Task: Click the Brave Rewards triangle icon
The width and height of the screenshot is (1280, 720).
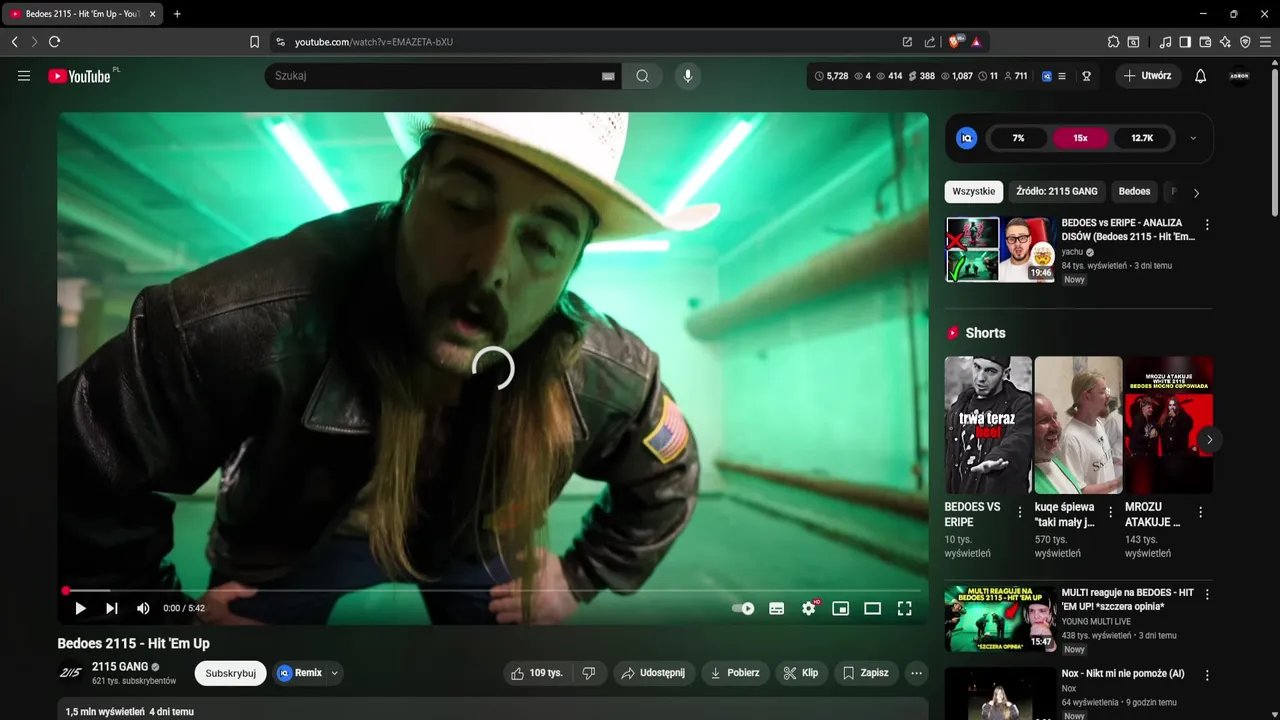Action: coord(976,42)
